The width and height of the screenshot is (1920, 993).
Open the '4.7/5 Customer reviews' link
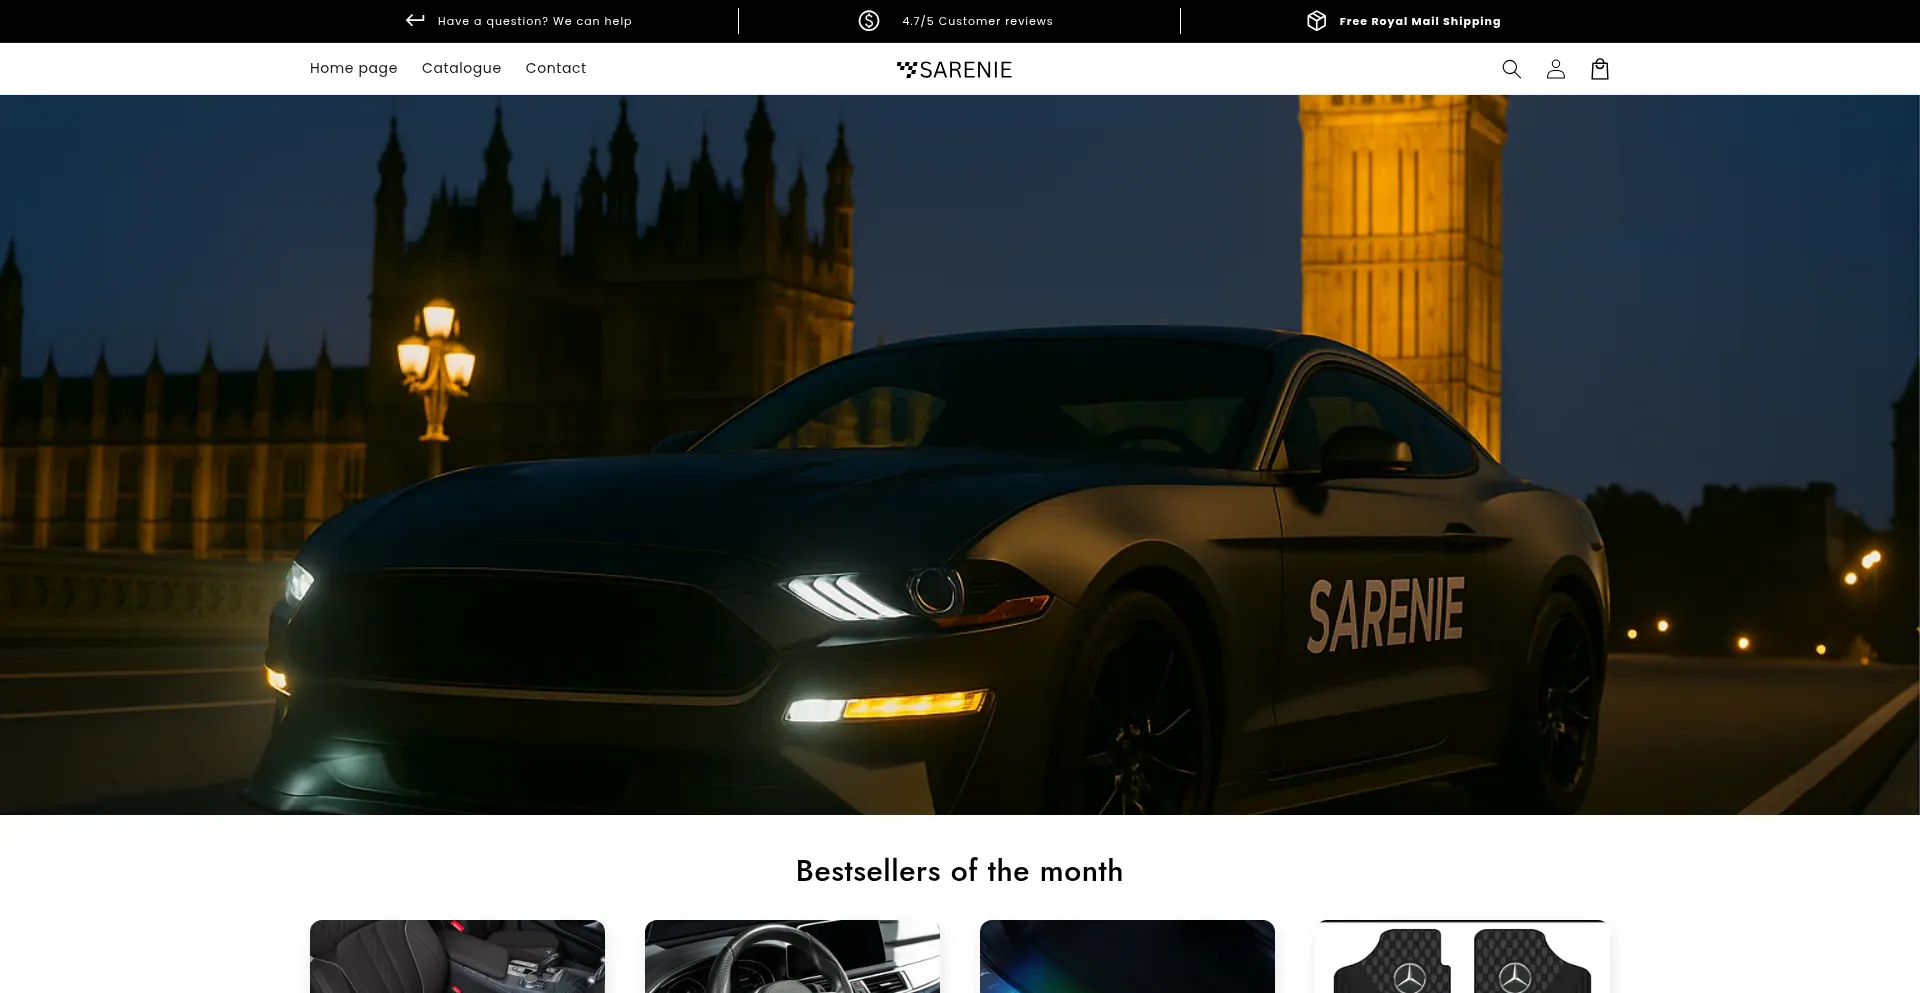coord(977,21)
